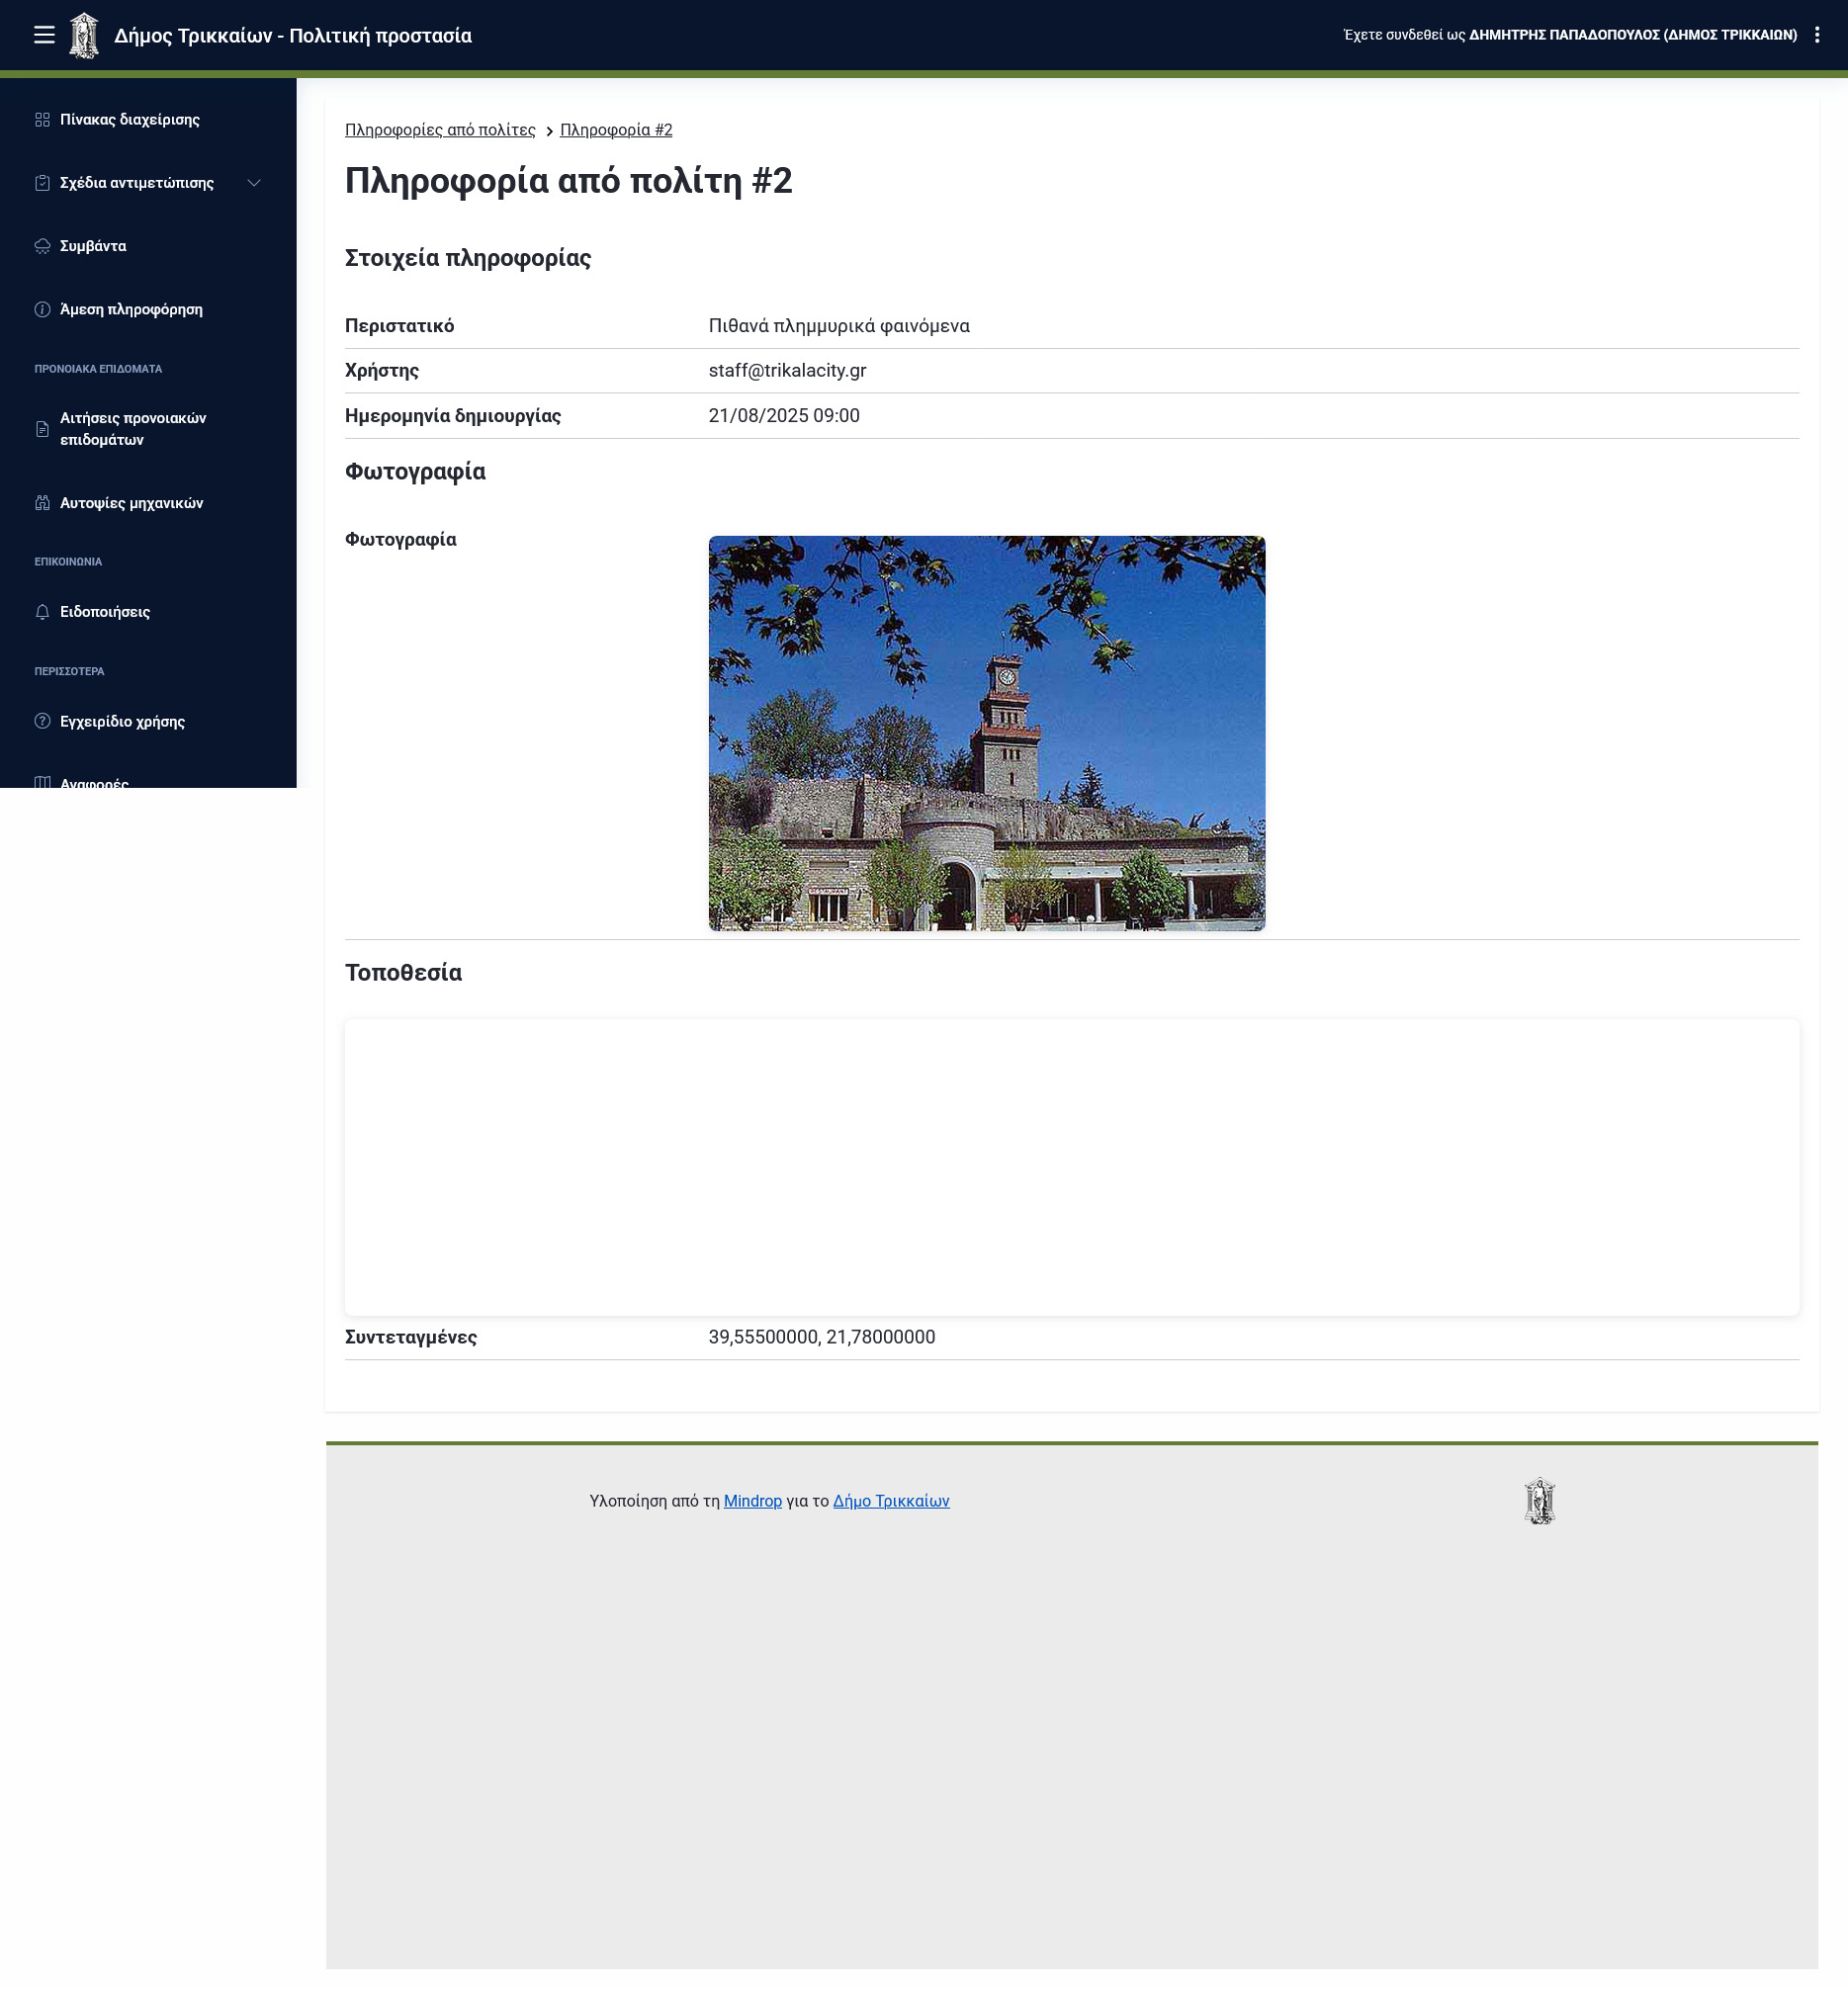This screenshot has height=1989, width=1848.
Task: Click the Εγχειρίδιο χρήσης help icon
Action: (42, 722)
